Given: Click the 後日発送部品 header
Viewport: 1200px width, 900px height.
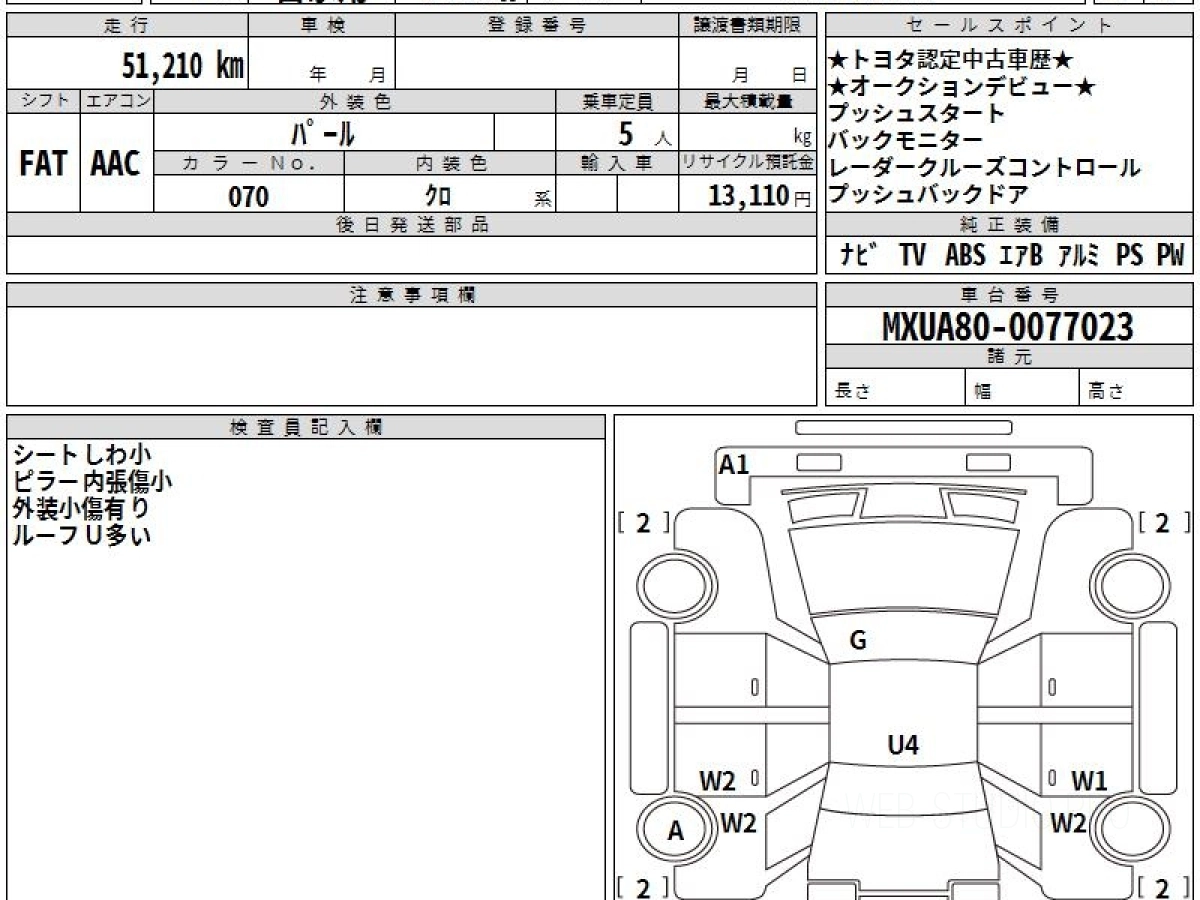Looking at the screenshot, I should tap(412, 225).
